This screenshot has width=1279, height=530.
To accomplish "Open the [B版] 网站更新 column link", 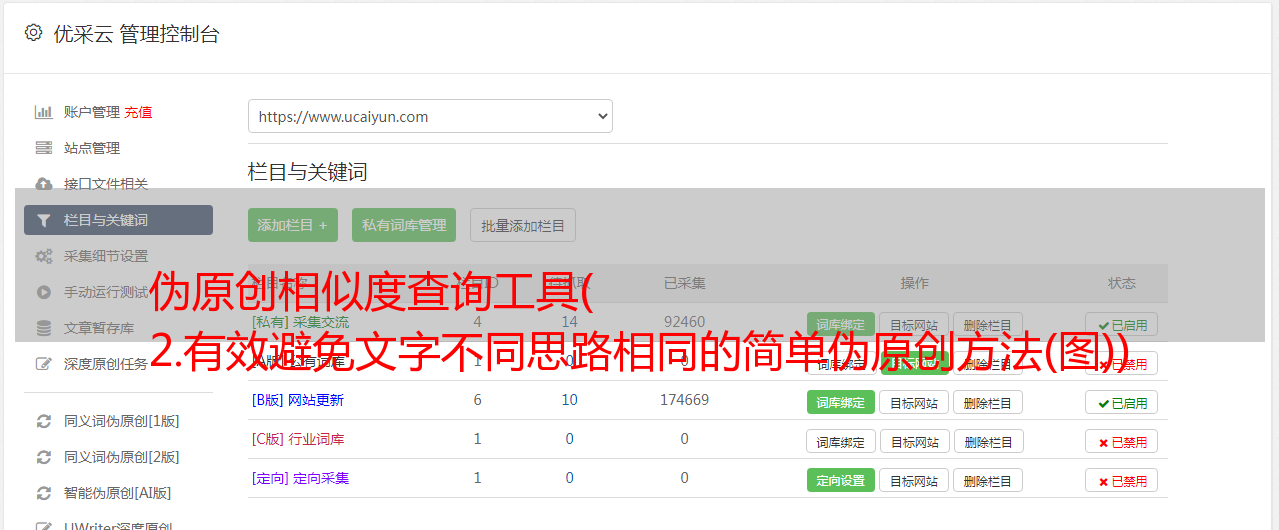I will point(297,400).
